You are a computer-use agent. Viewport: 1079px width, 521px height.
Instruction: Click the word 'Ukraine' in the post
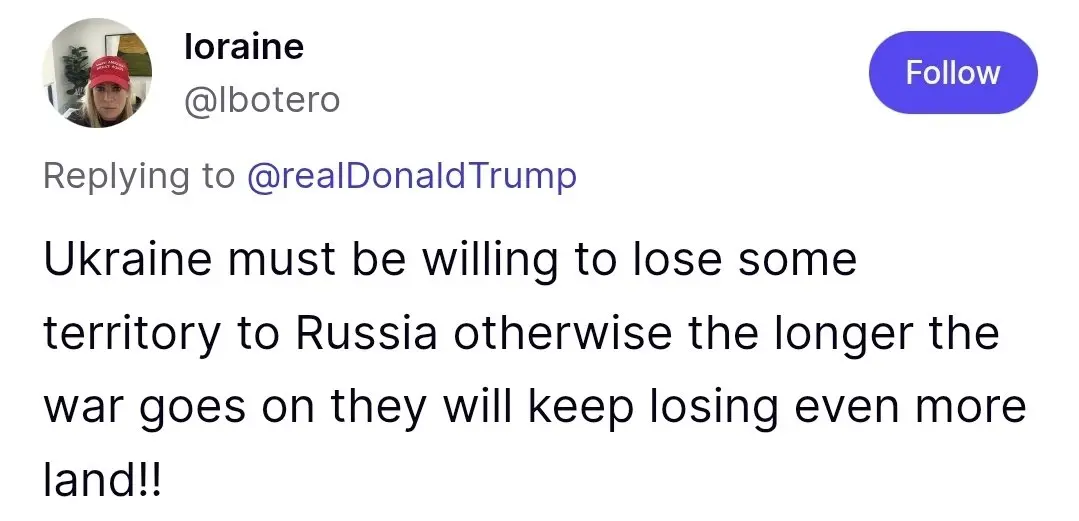point(128,259)
